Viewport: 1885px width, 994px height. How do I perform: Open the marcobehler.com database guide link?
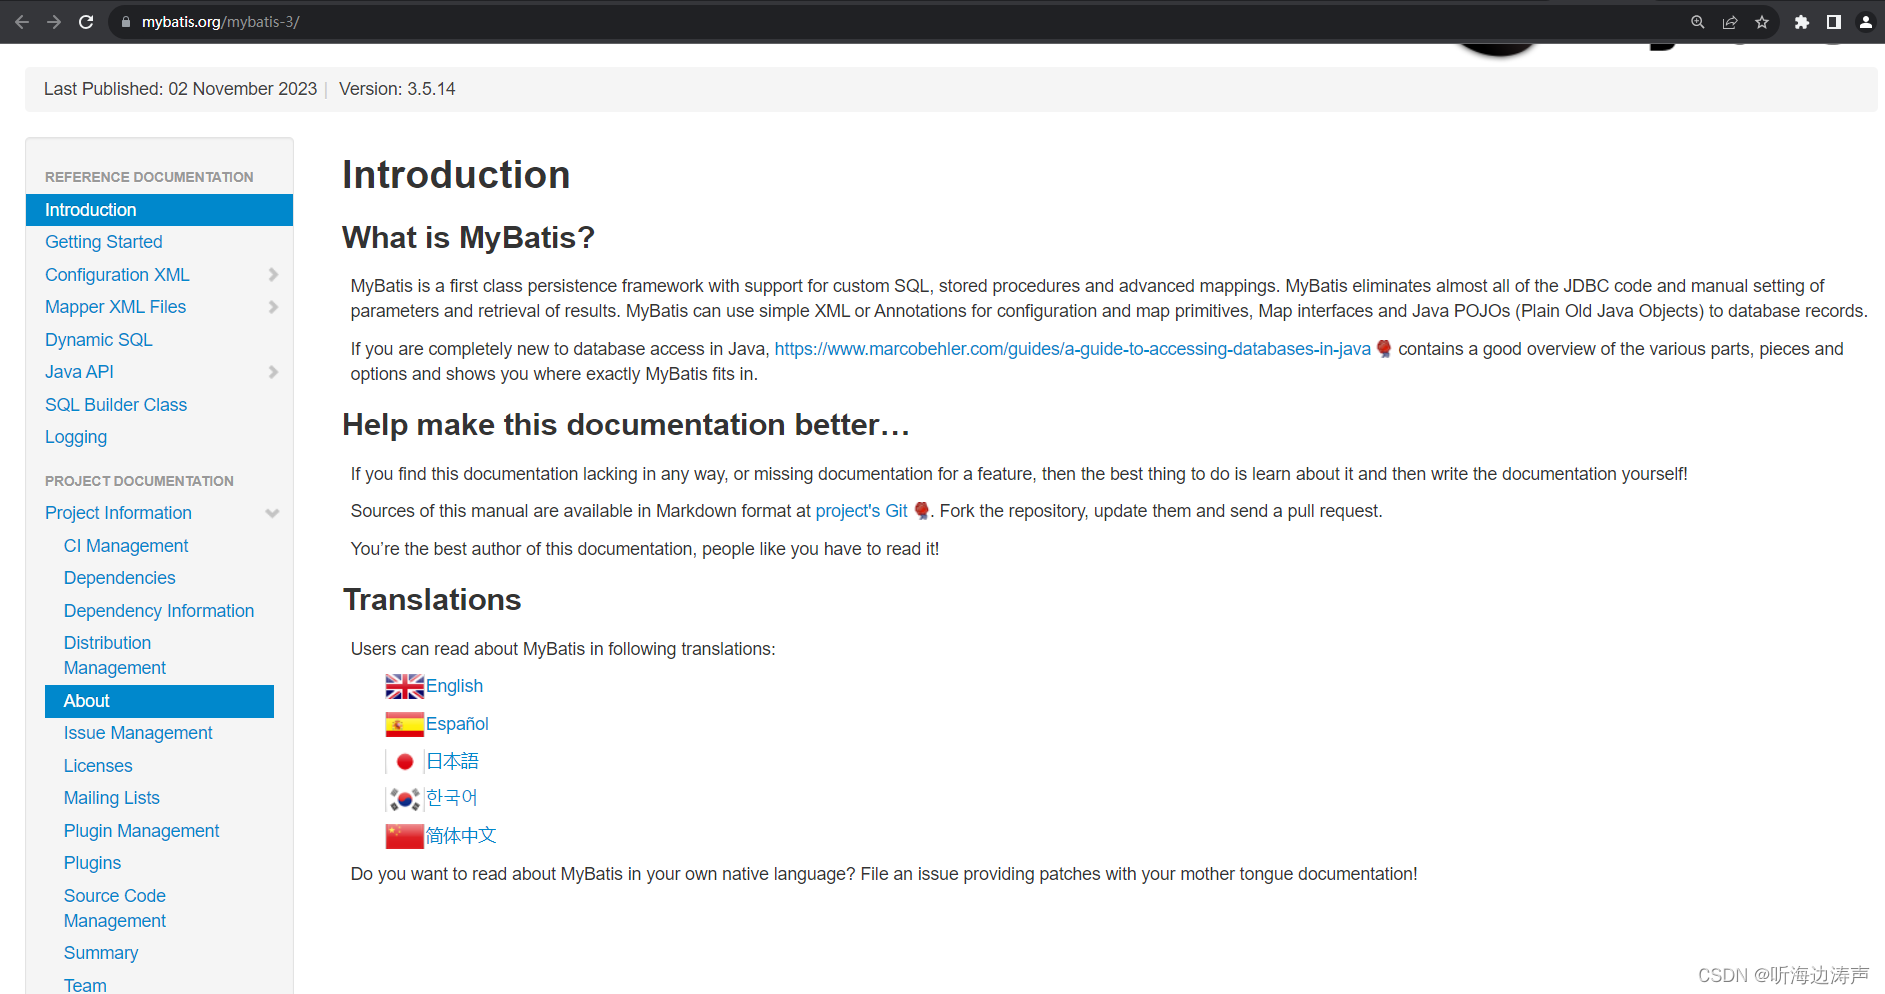[x=1072, y=349]
